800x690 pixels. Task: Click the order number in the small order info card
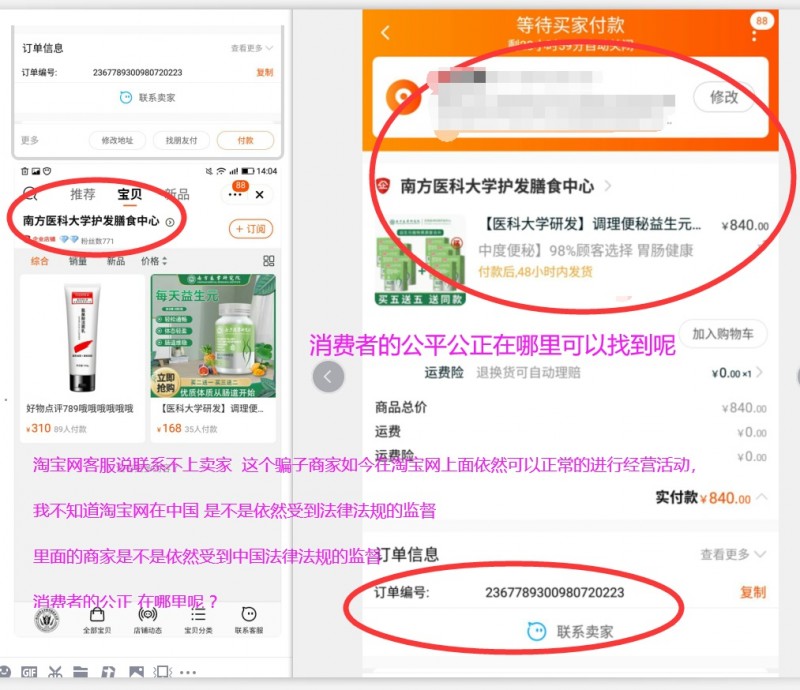pos(137,72)
